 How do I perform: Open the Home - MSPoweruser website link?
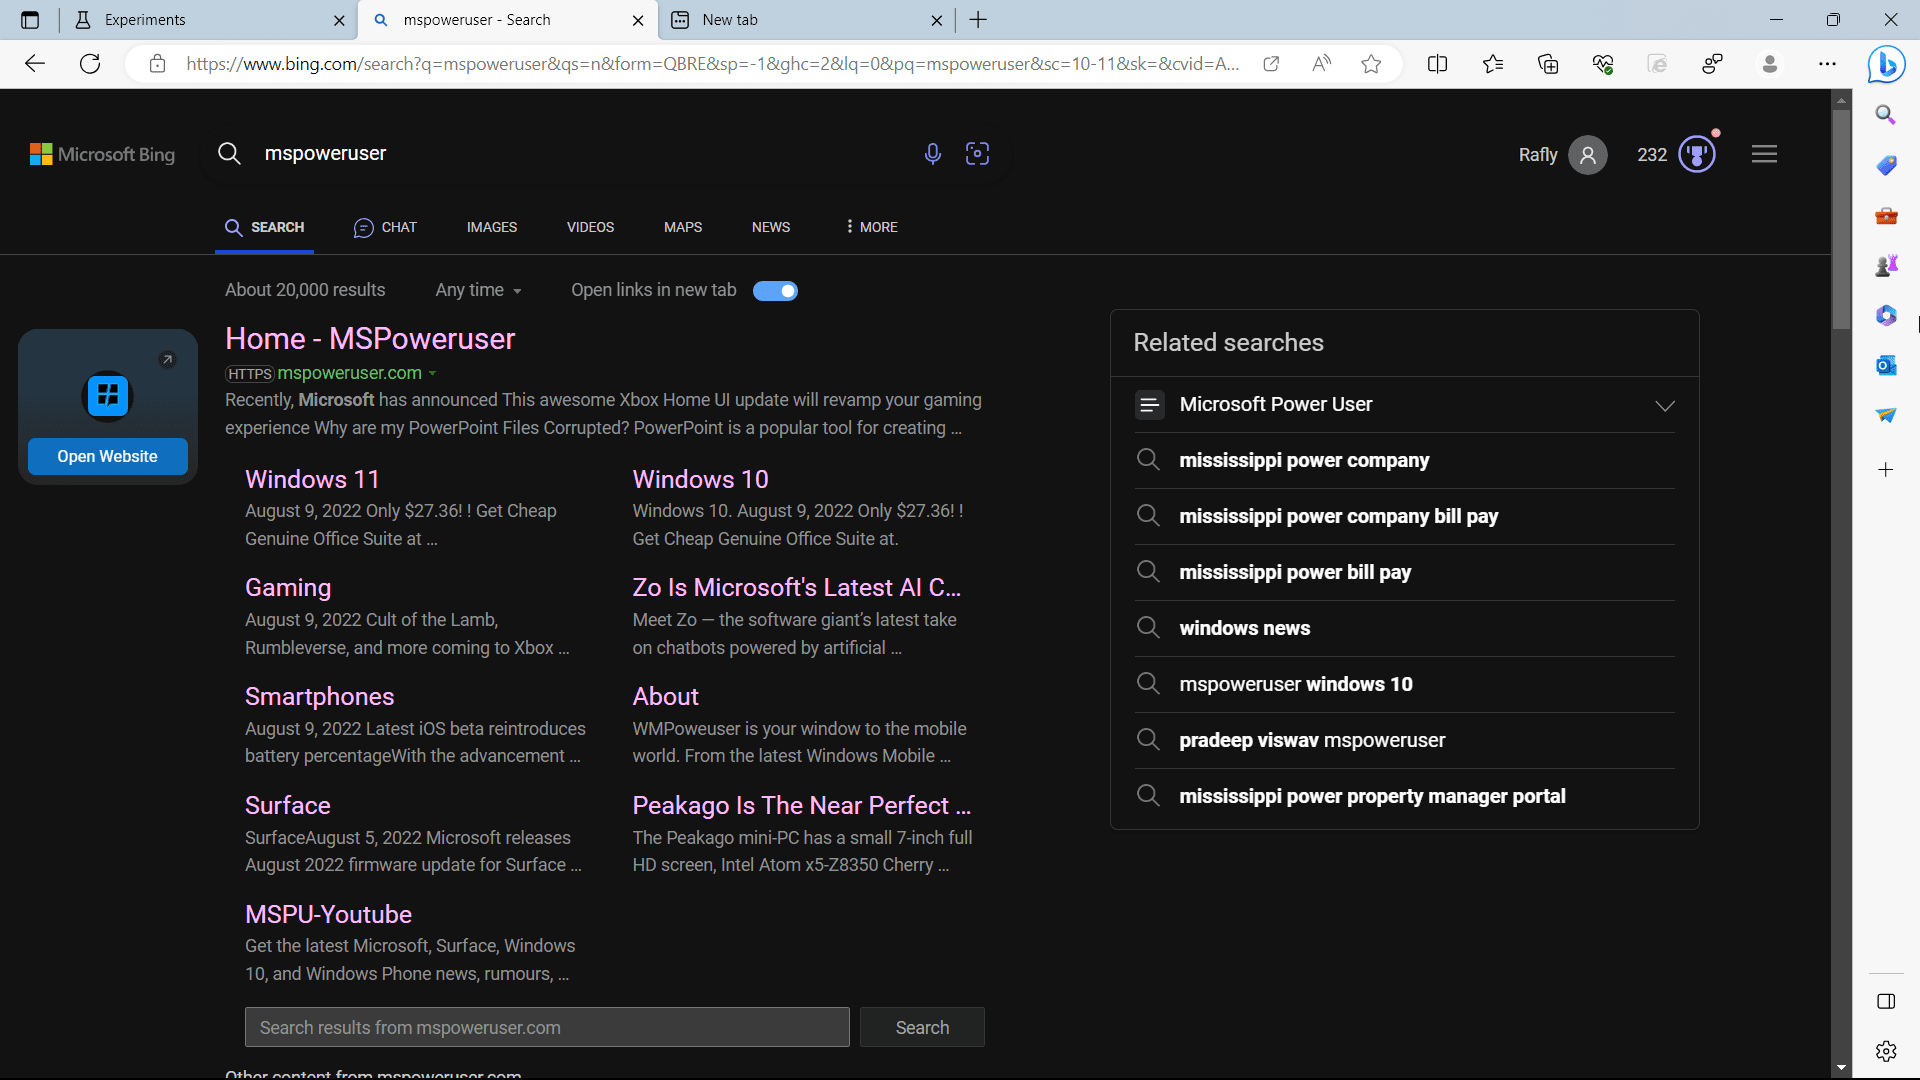tap(369, 339)
